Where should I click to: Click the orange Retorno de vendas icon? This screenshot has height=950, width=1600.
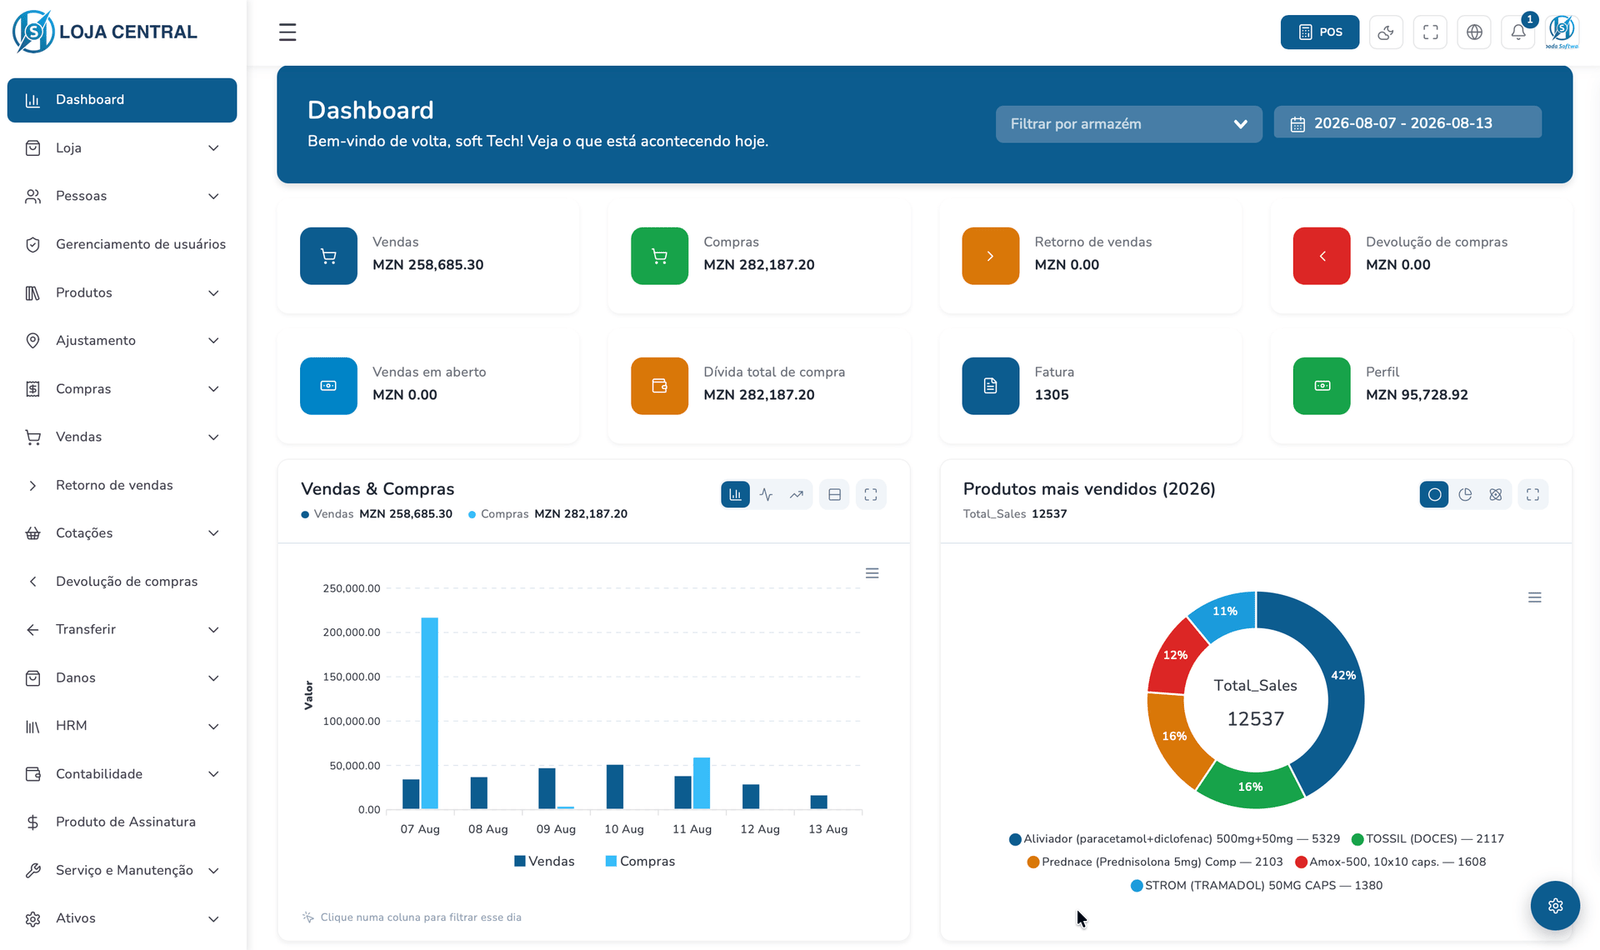[990, 256]
